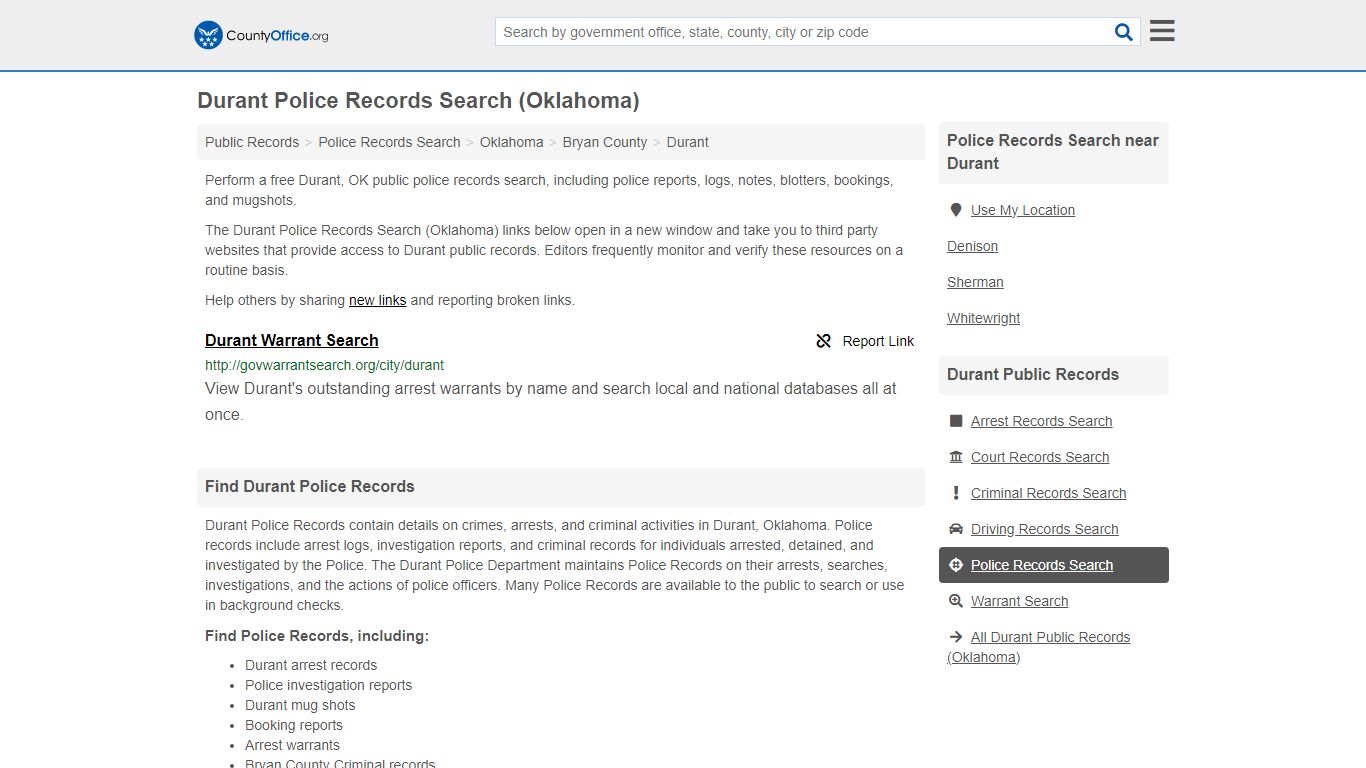Open Durant Warrant Search heading link
The height and width of the screenshot is (768, 1366).
(x=292, y=340)
